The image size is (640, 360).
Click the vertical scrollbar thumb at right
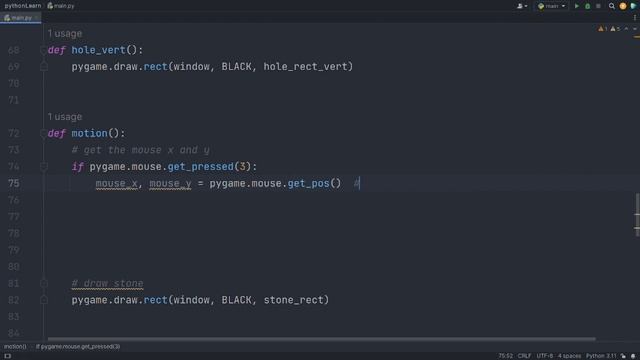(x=637, y=215)
